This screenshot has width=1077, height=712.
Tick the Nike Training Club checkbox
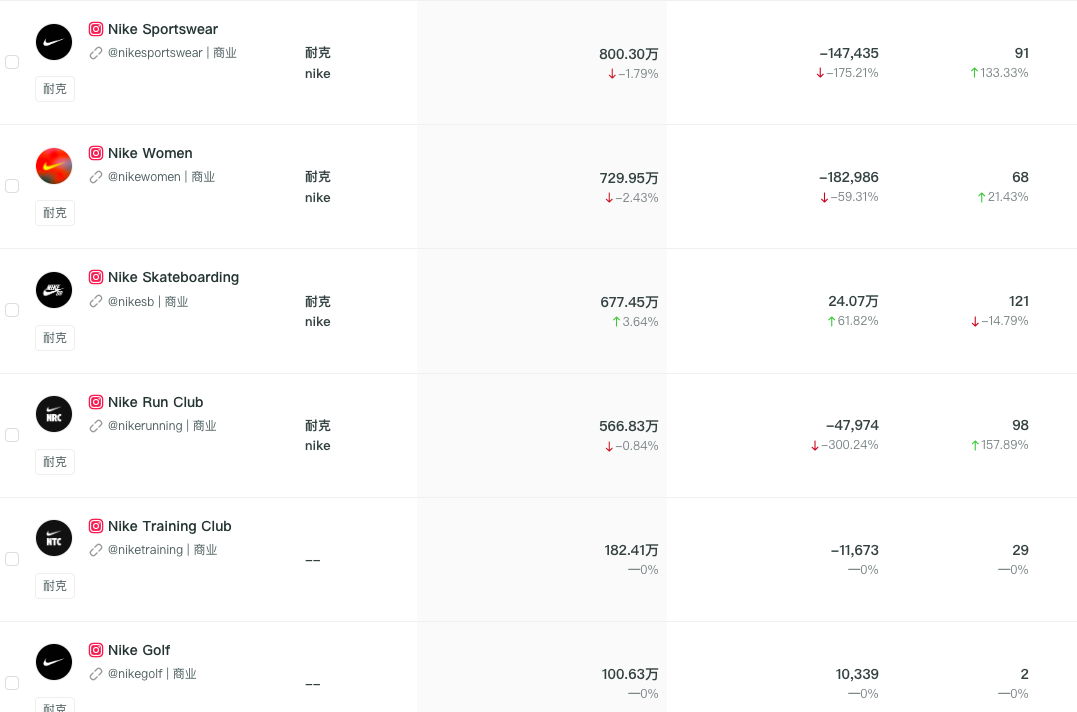point(12,559)
